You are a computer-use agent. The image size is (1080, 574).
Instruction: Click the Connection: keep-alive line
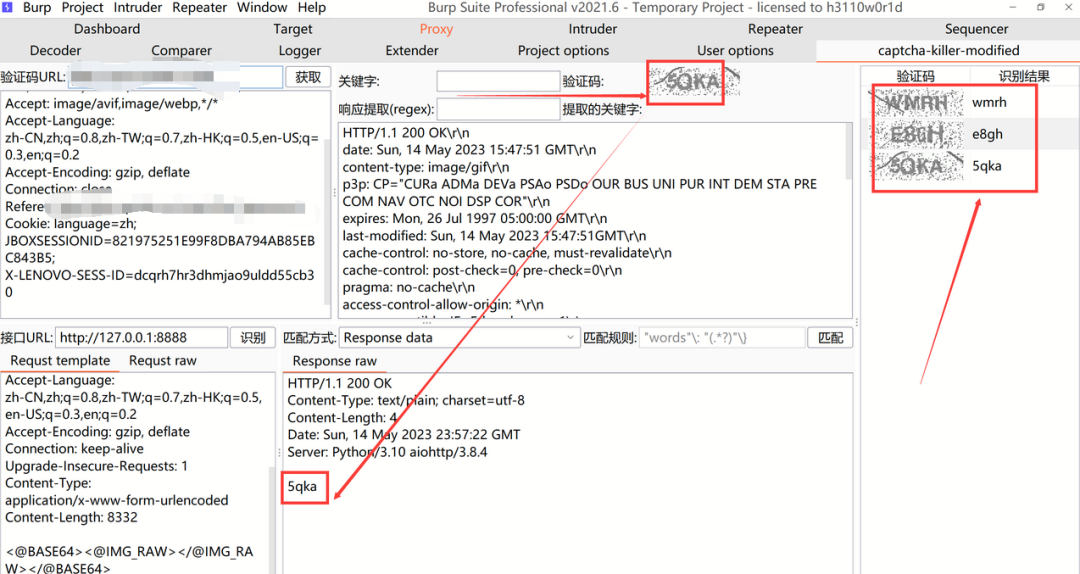[74, 449]
